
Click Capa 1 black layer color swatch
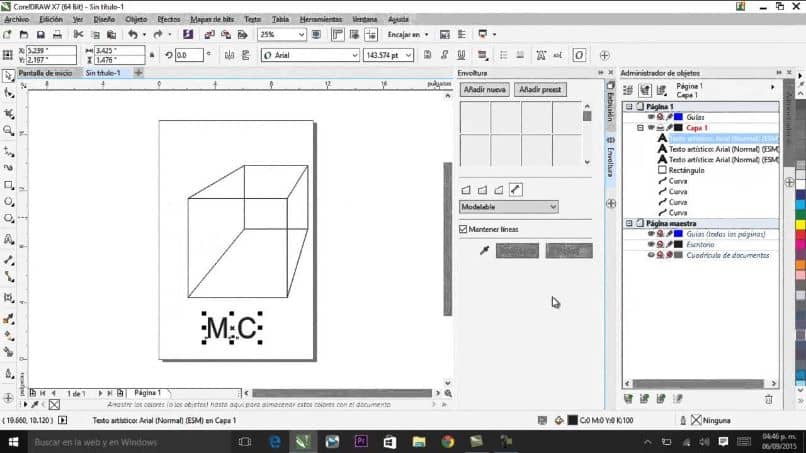coord(679,128)
